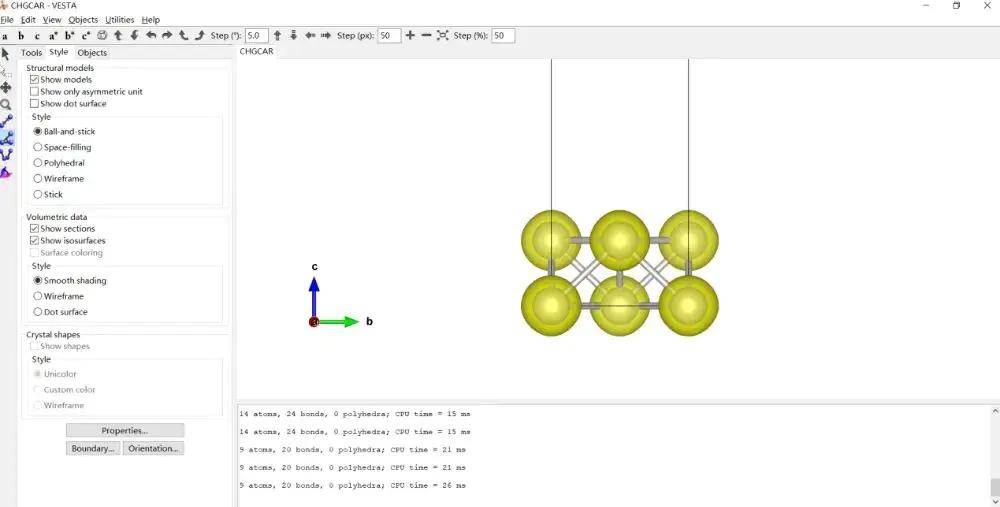Translate view left with arrow icon
The height and width of the screenshot is (507, 1000).
click(310, 36)
